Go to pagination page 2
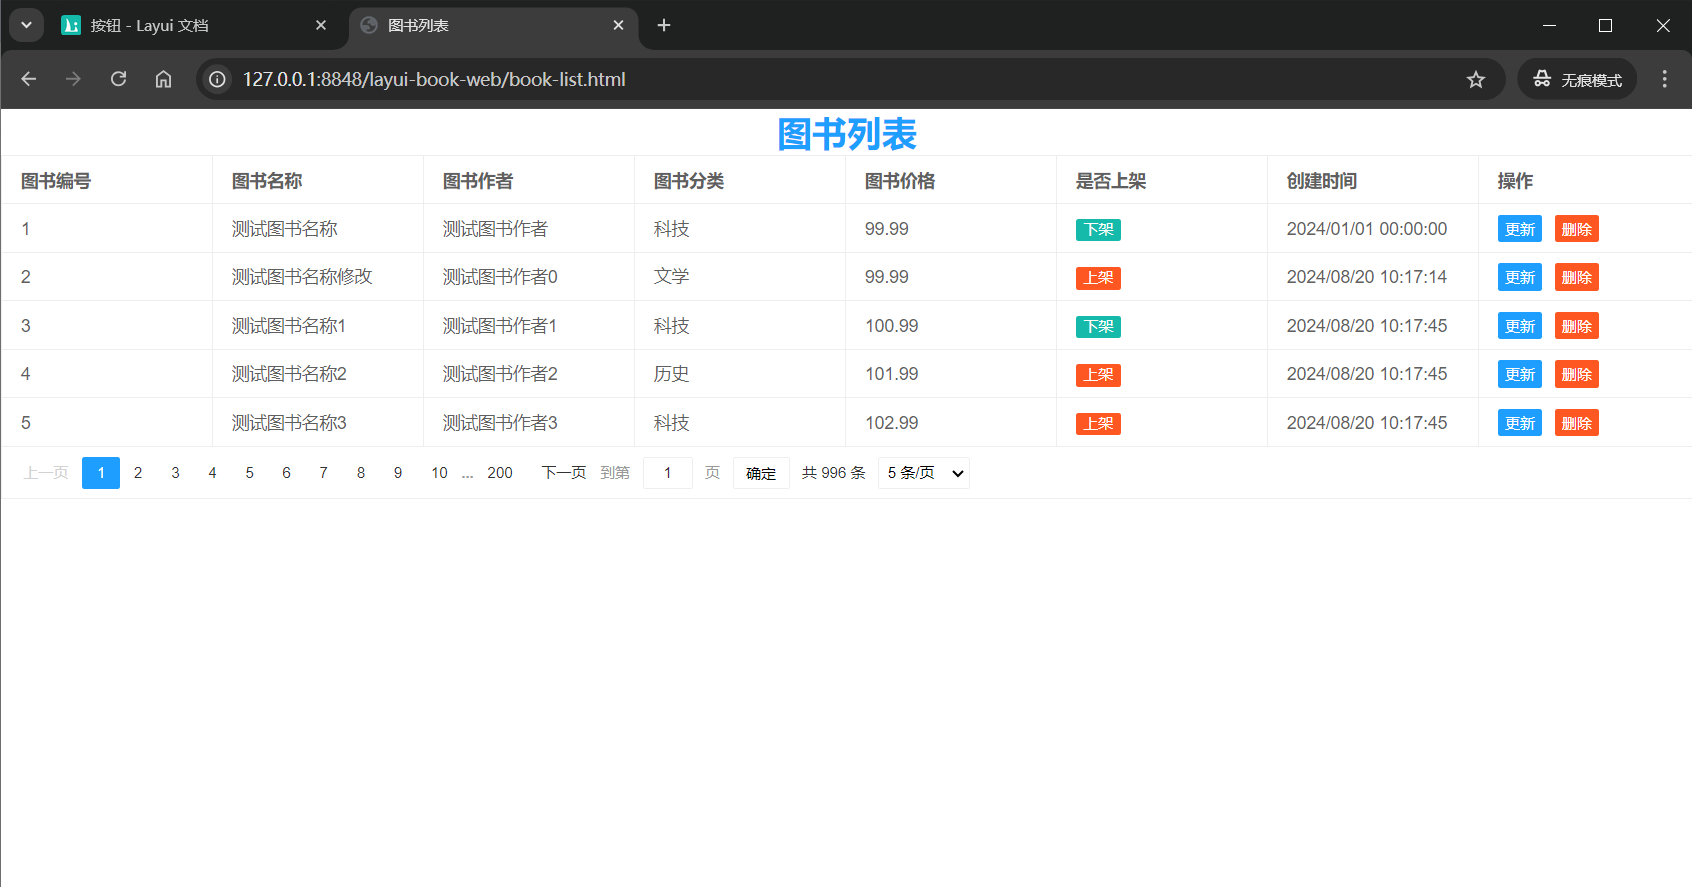This screenshot has height=887, width=1692. point(138,473)
